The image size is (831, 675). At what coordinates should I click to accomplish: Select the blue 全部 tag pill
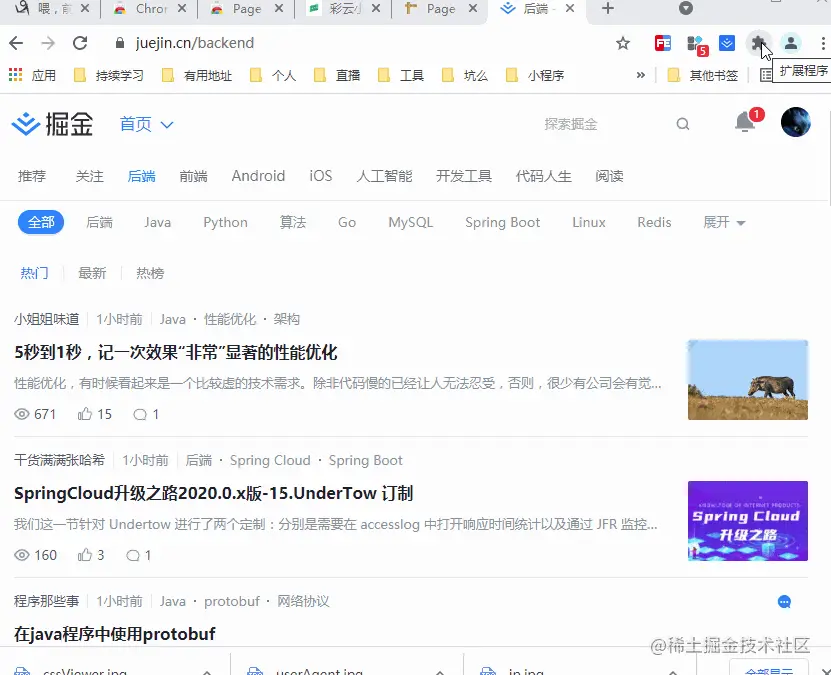[x=40, y=222]
